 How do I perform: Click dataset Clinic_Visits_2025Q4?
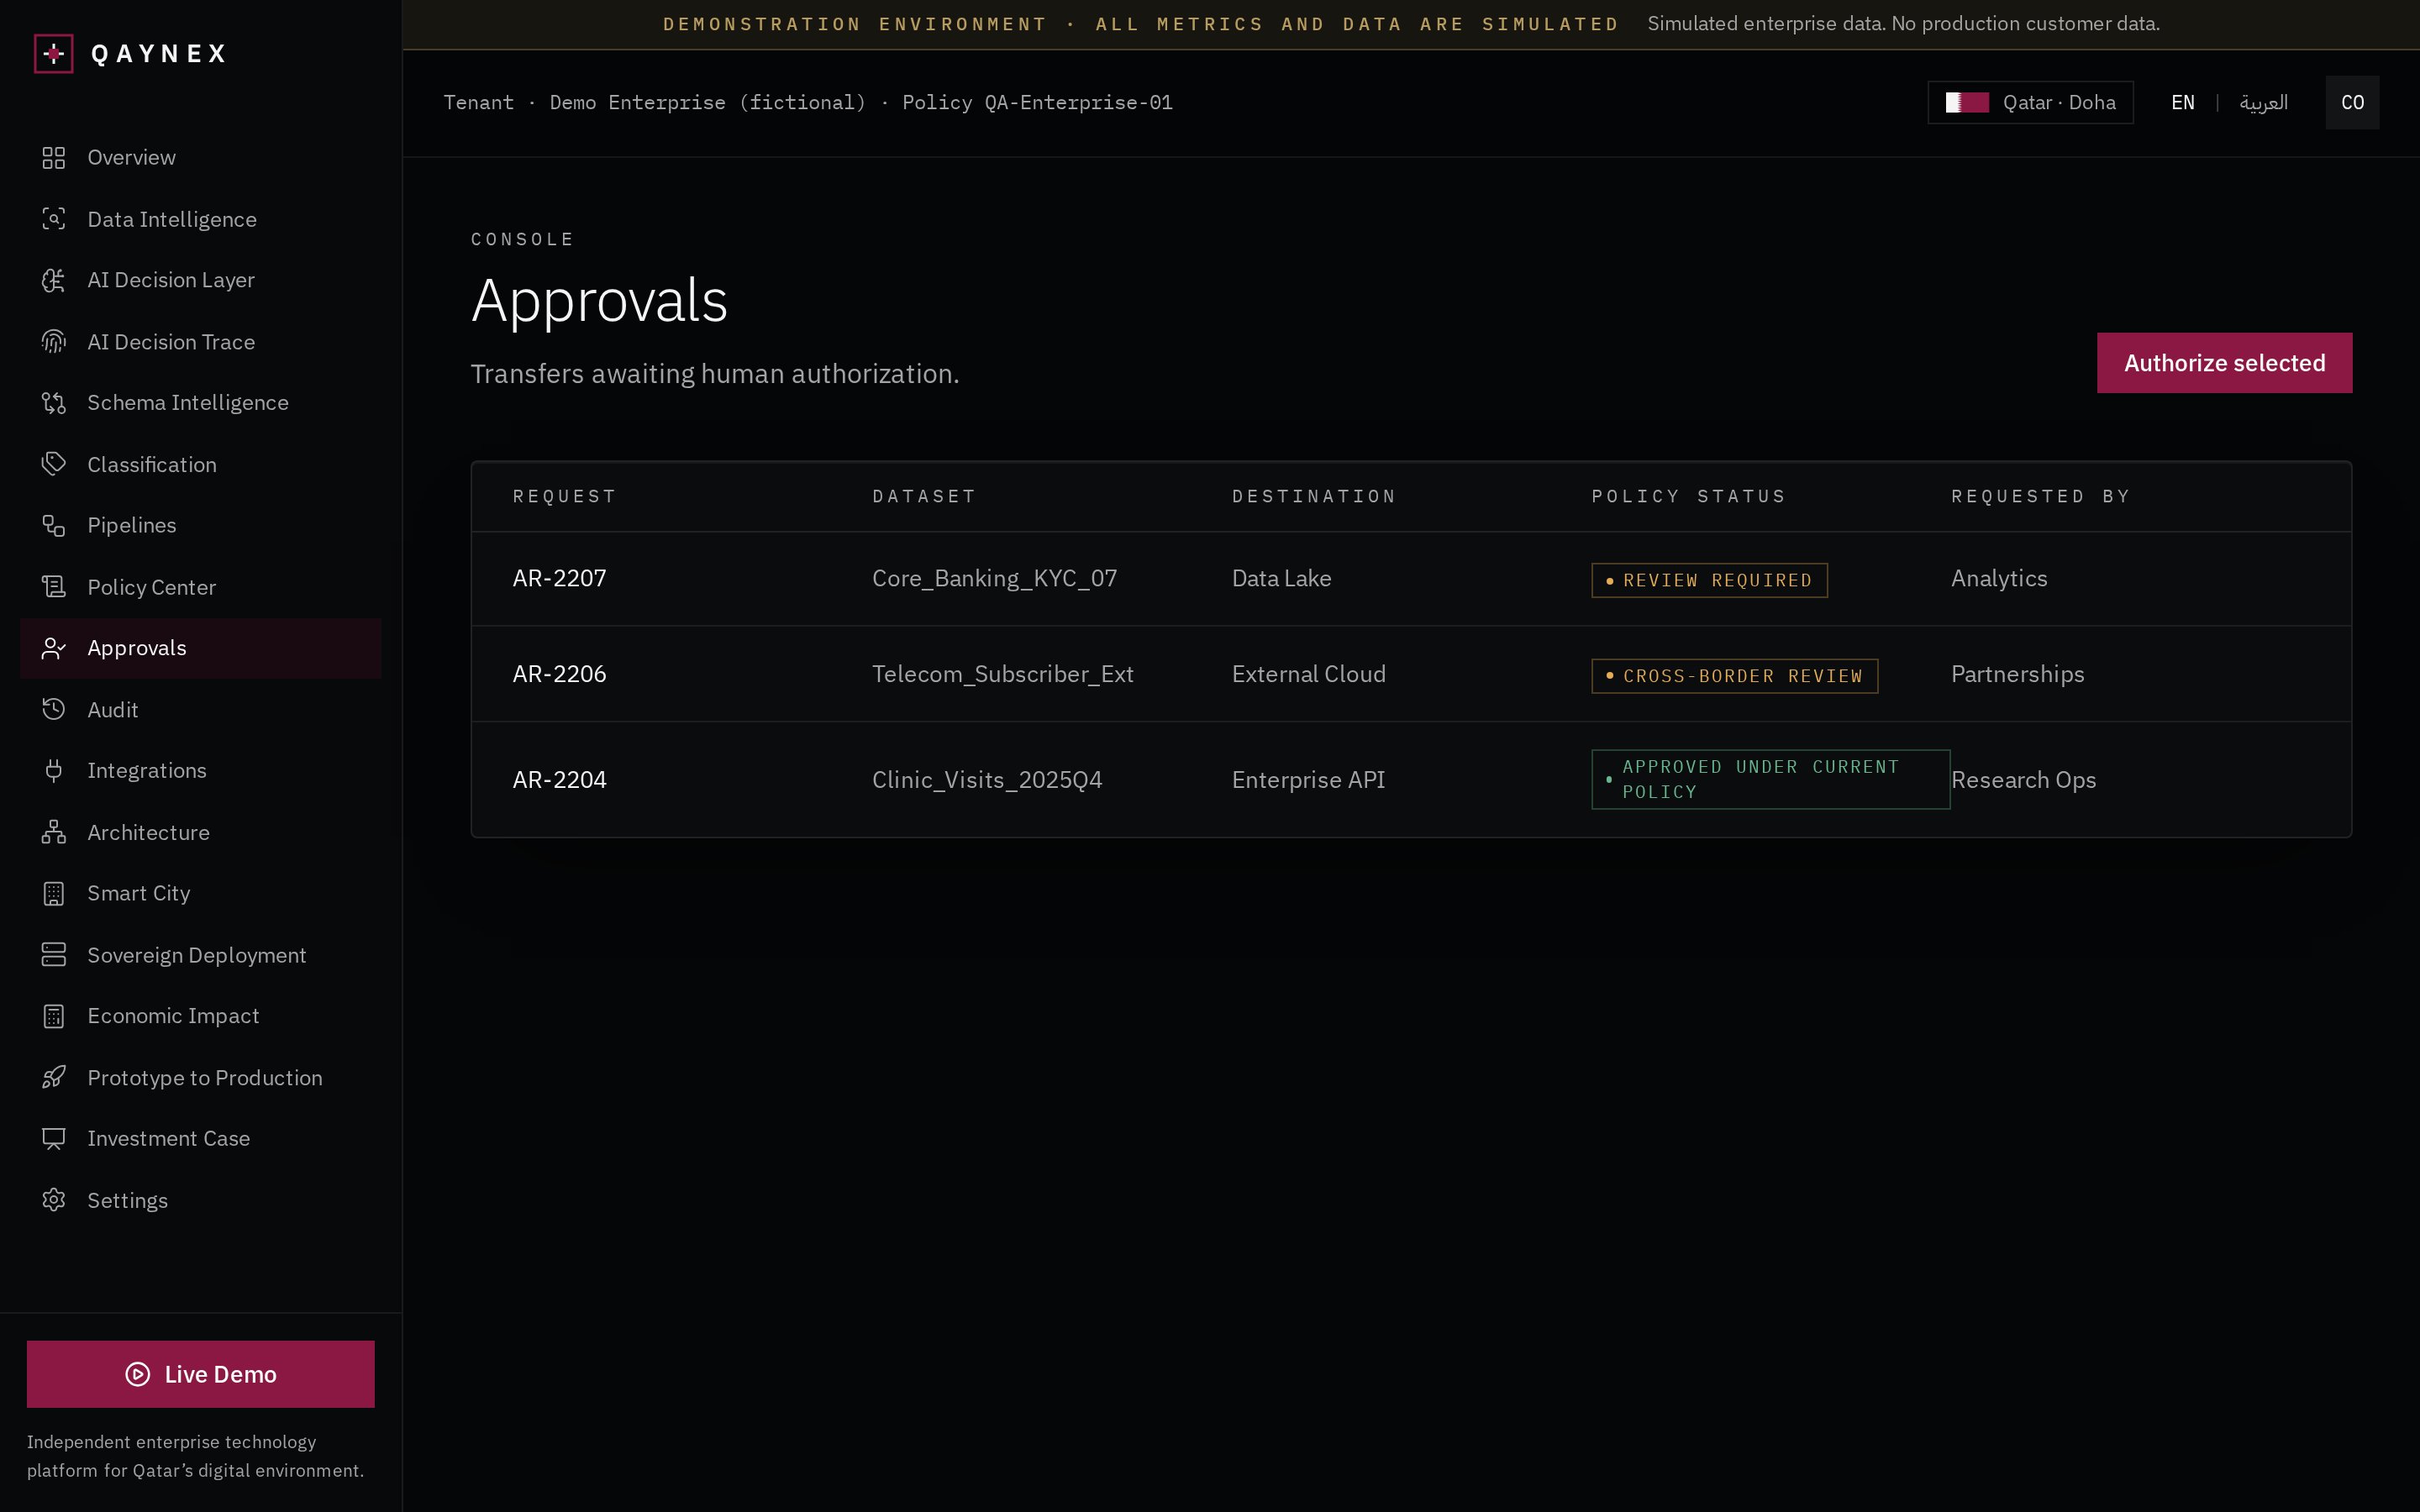click(x=987, y=780)
